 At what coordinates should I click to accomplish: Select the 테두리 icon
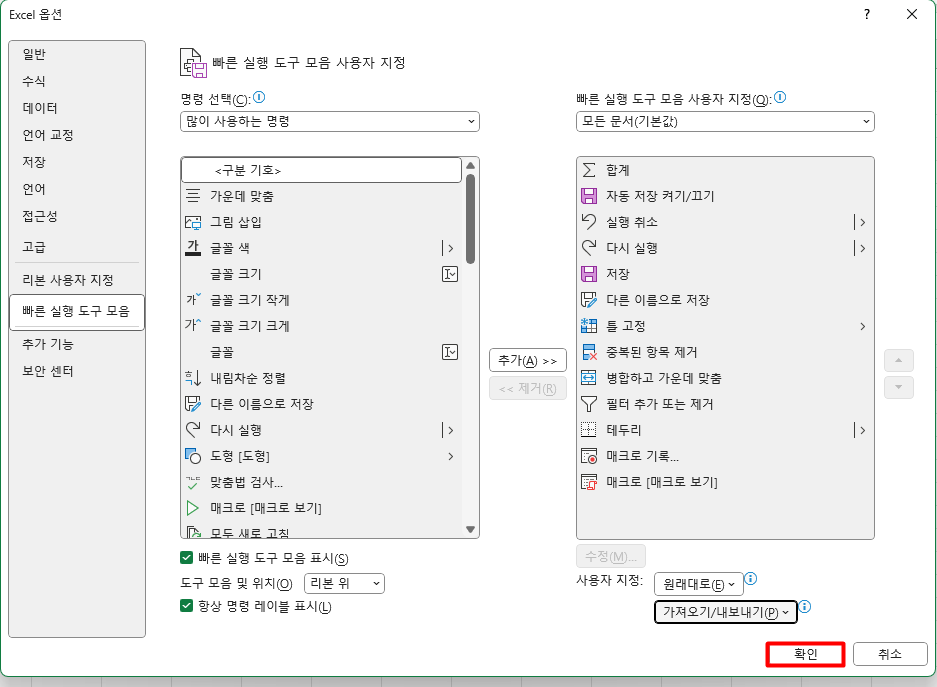(589, 430)
